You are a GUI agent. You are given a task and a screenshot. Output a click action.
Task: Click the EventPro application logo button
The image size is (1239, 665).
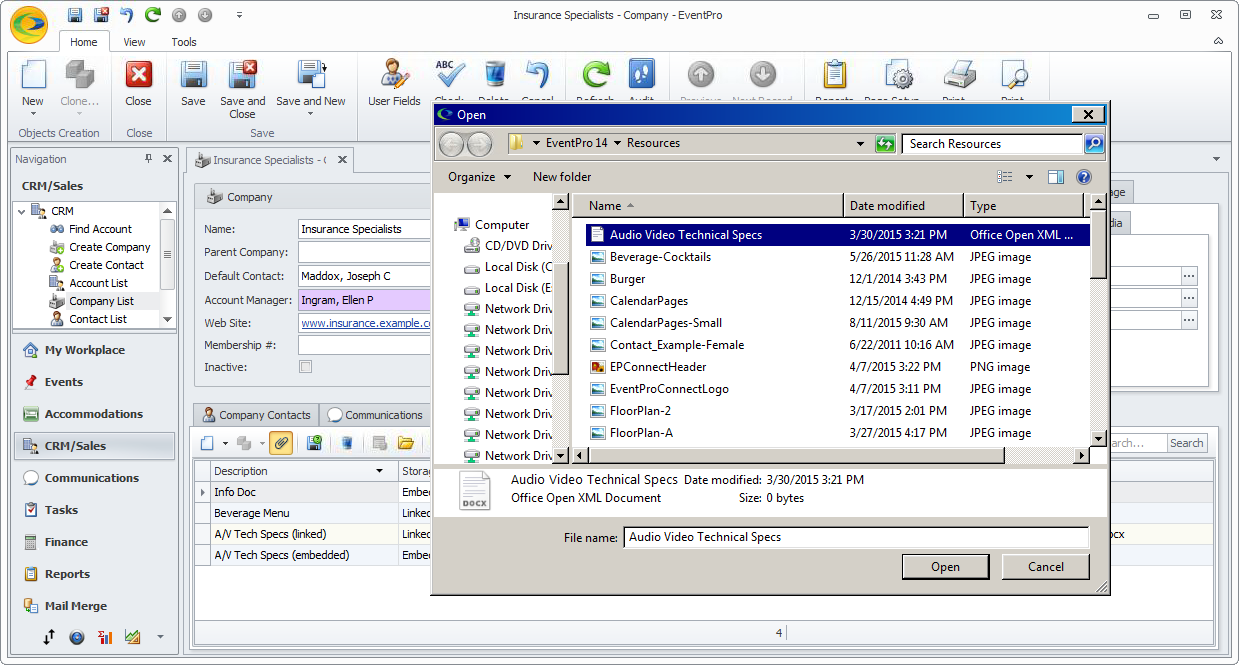point(29,25)
